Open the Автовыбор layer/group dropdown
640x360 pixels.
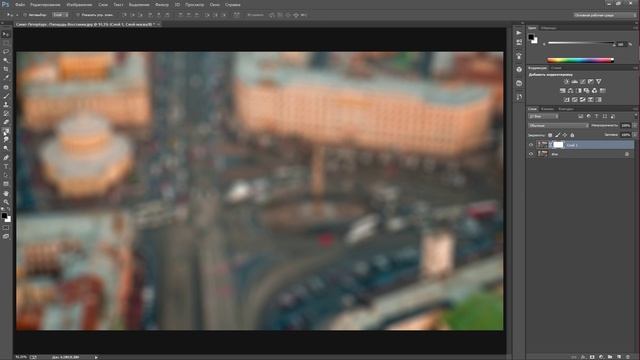pyautogui.click(x=60, y=15)
